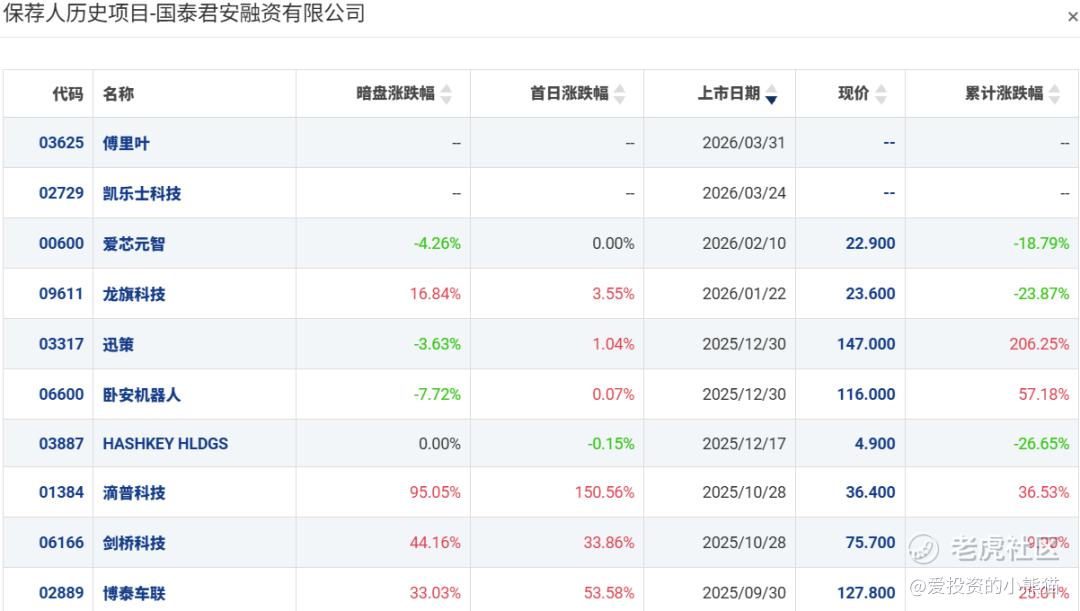Select price 127.800 of 博泰车联

[866, 592]
